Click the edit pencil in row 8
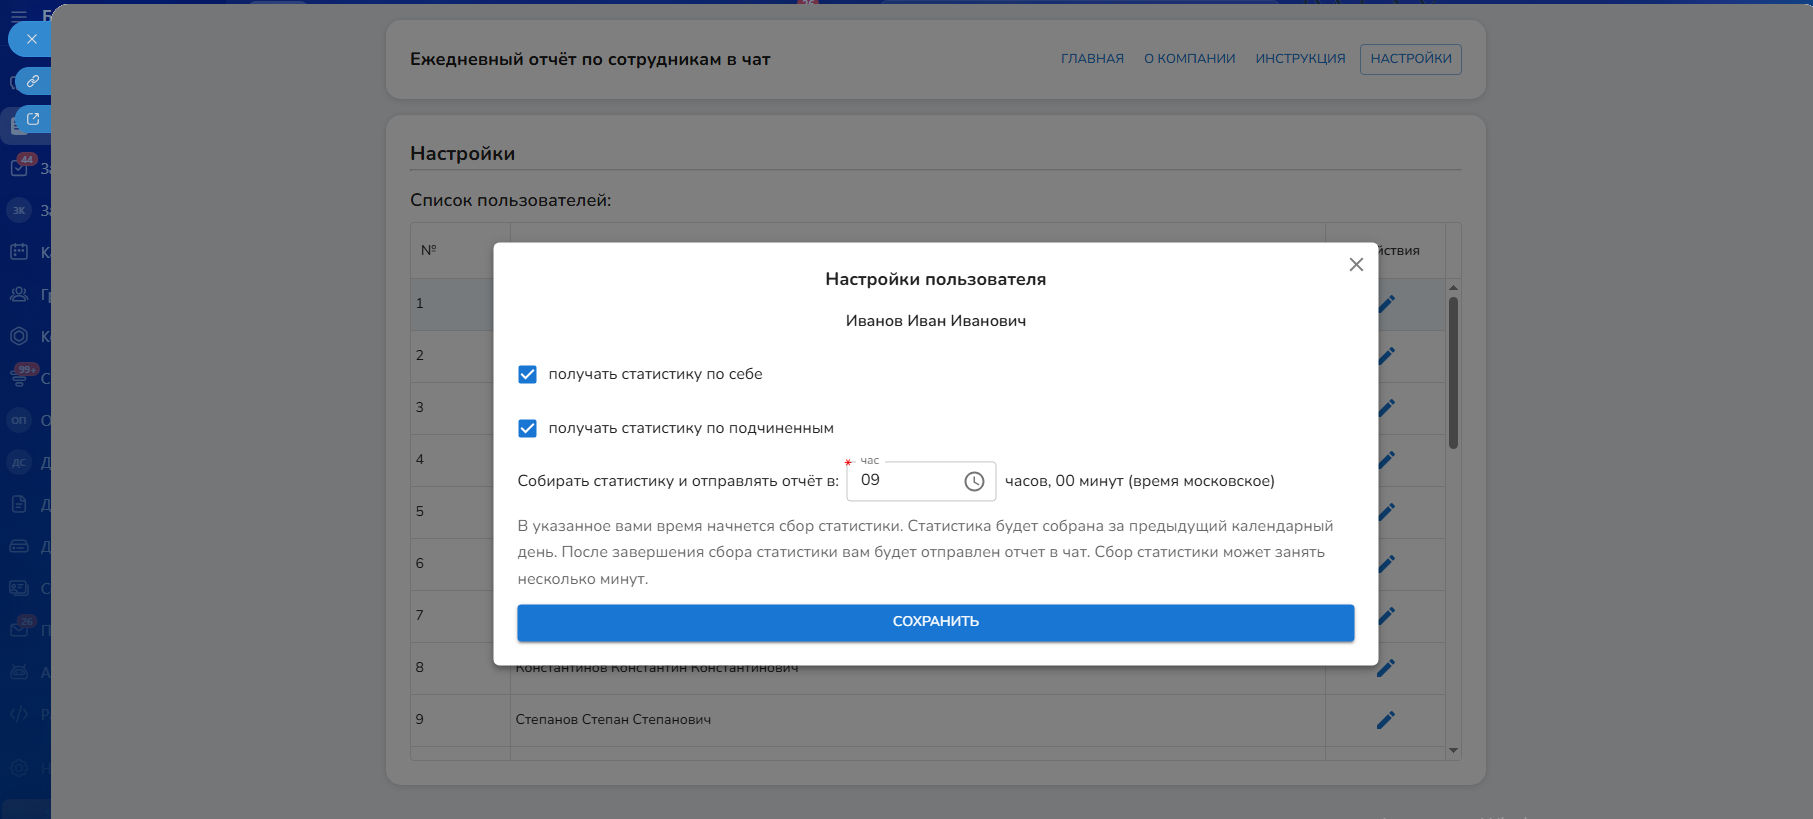The height and width of the screenshot is (819, 1813). (1386, 668)
